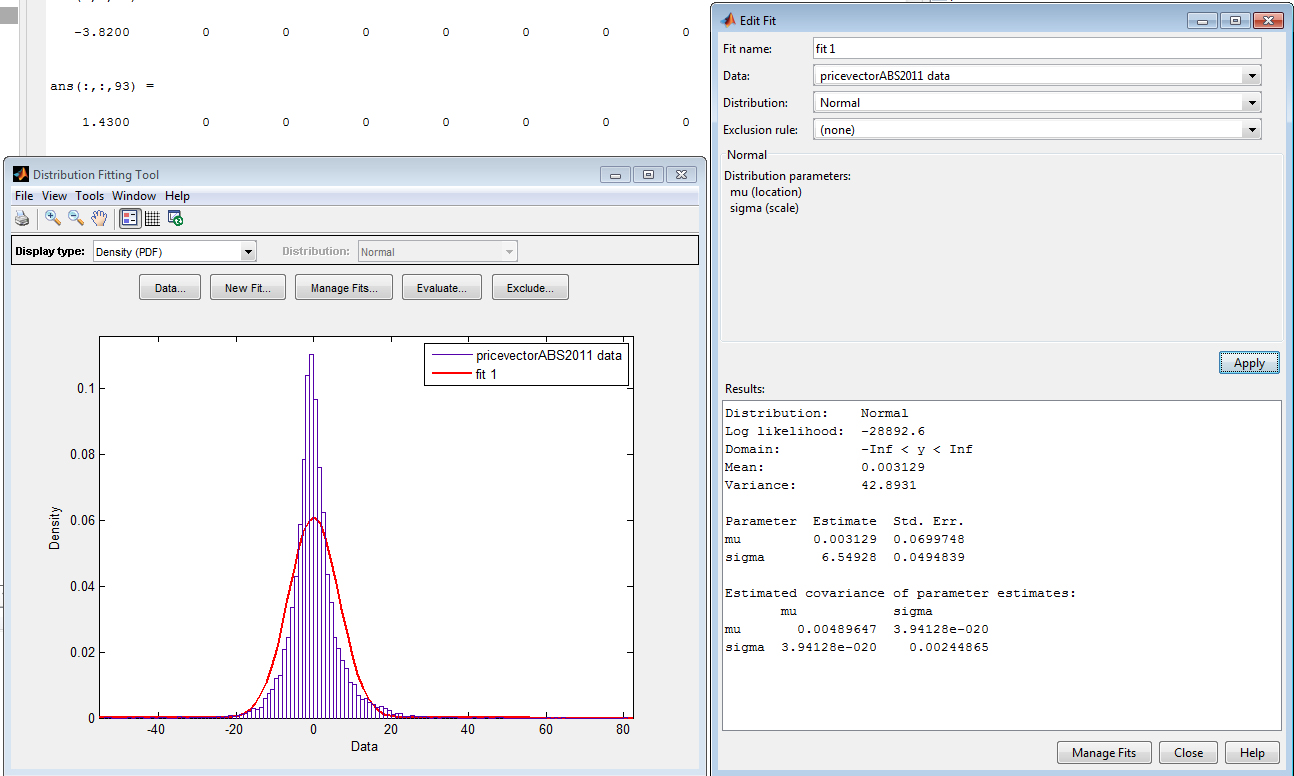This screenshot has height=776, width=1294.
Task: Click the results text area
Action: (x=1002, y=565)
